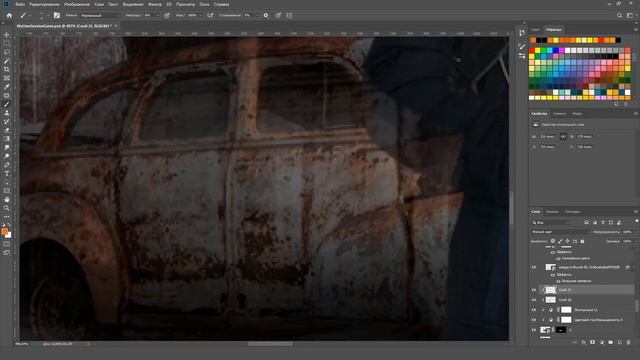Open the layer blend mode dropdown
Image resolution: width=640 pixels, height=360 pixels.
[560, 232]
